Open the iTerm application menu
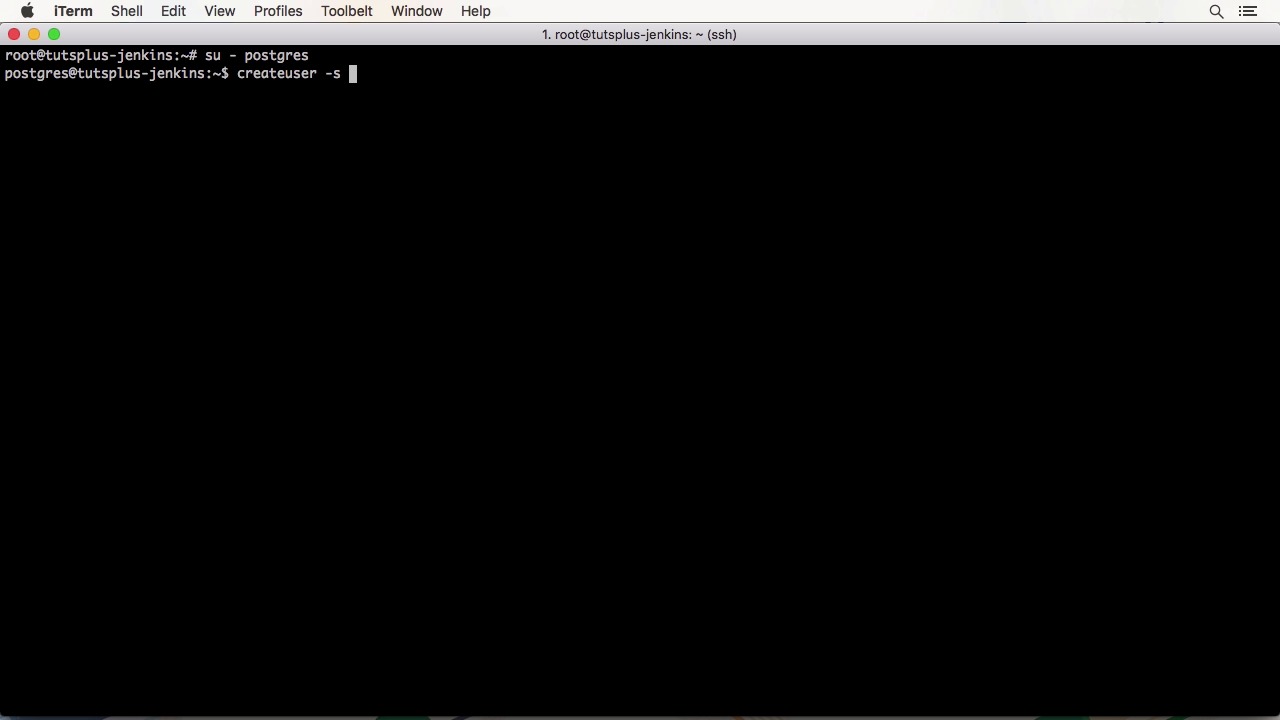Image resolution: width=1280 pixels, height=720 pixels. coord(73,11)
